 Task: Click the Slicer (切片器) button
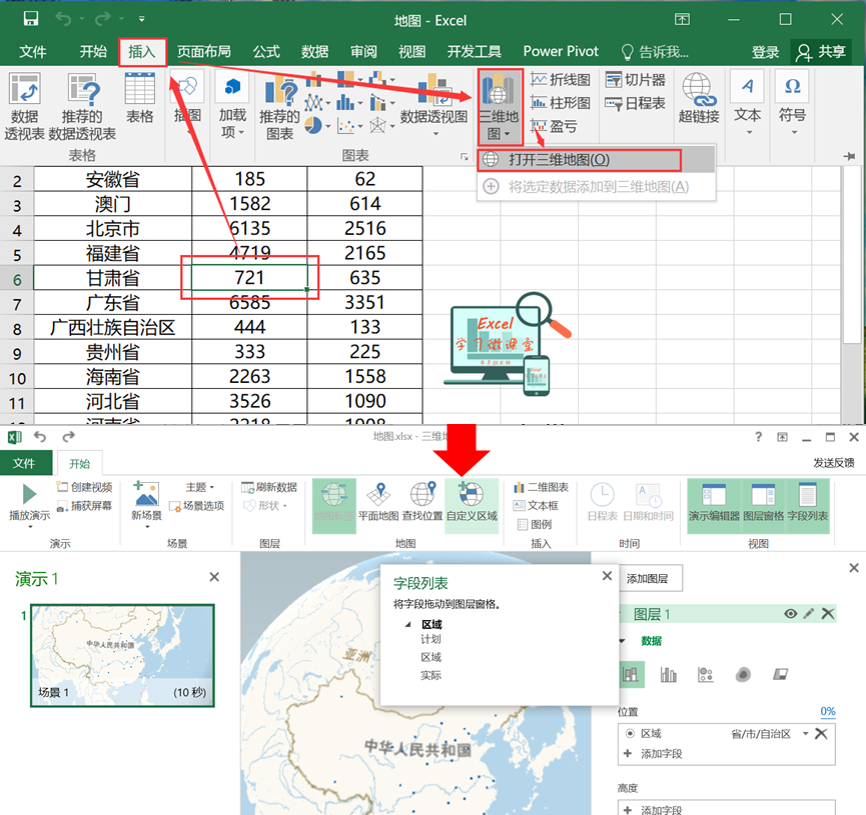pyautogui.click(x=635, y=80)
